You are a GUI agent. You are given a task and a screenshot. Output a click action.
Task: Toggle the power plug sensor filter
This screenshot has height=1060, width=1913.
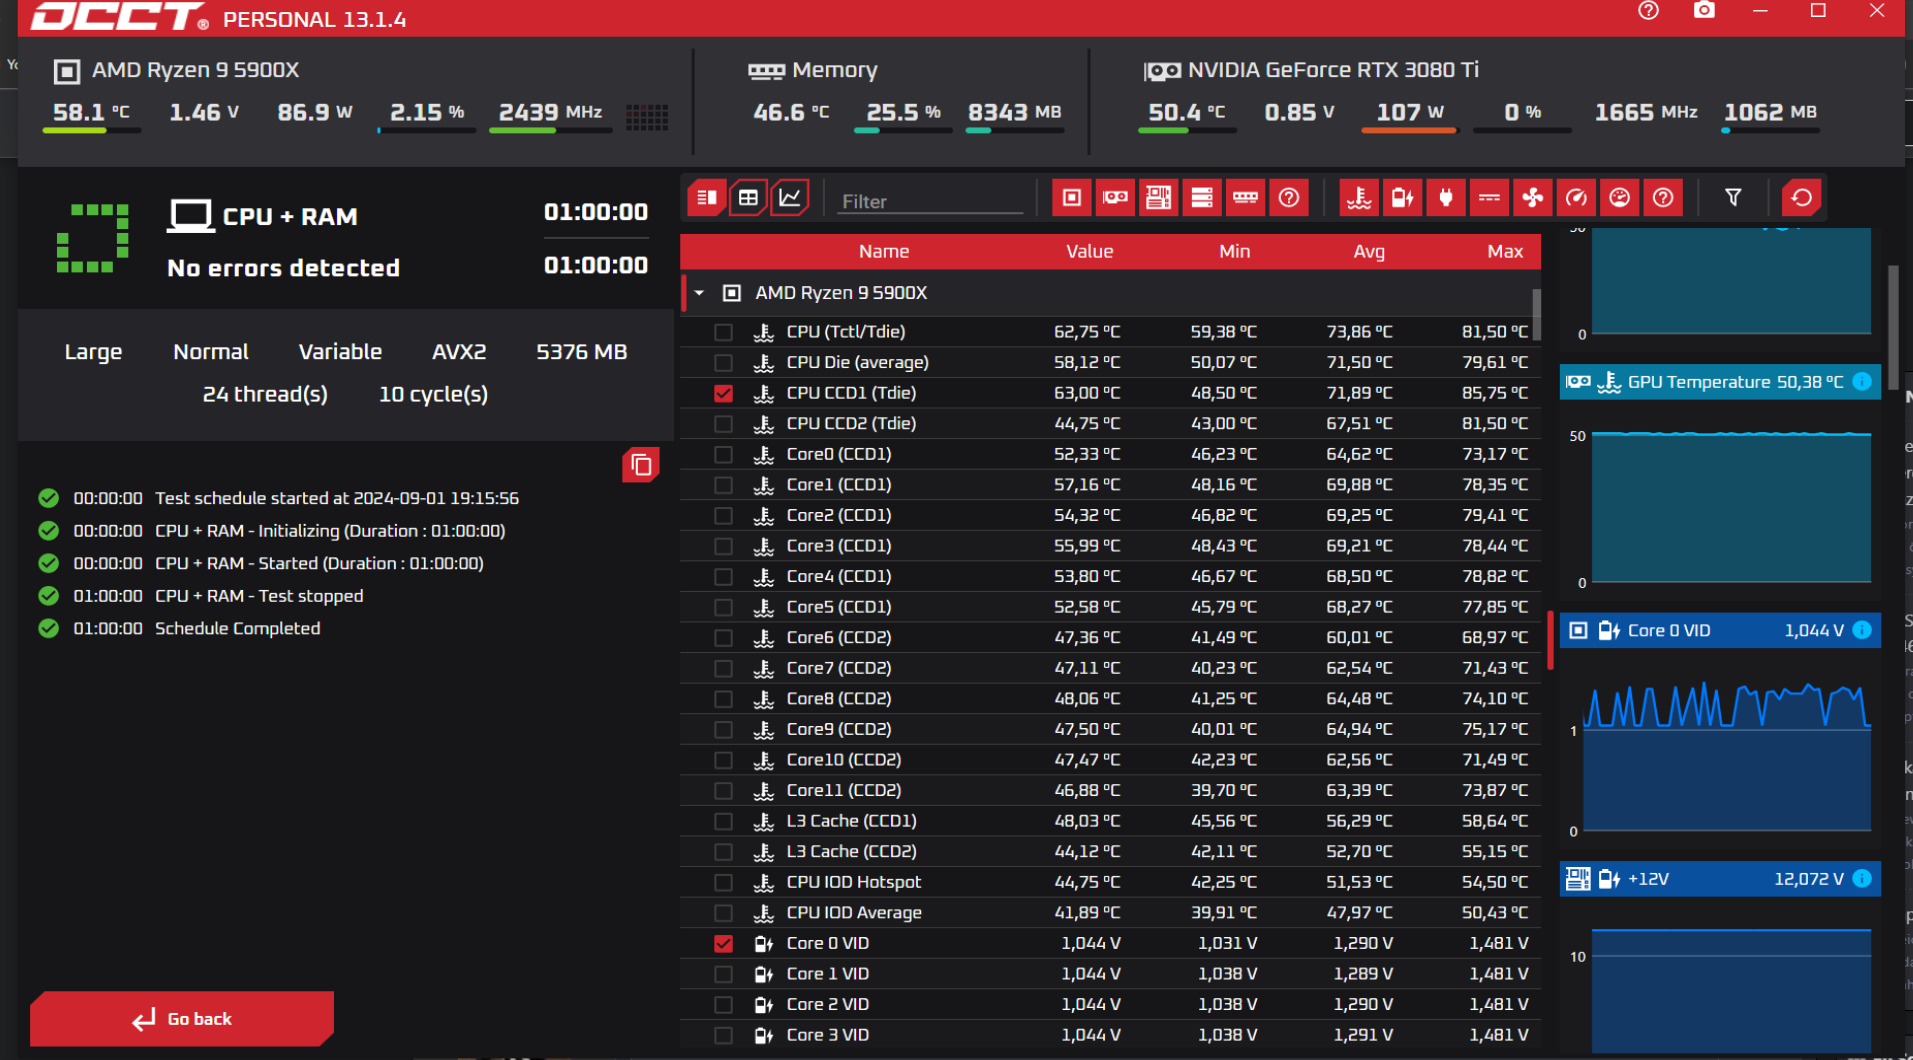point(1446,198)
